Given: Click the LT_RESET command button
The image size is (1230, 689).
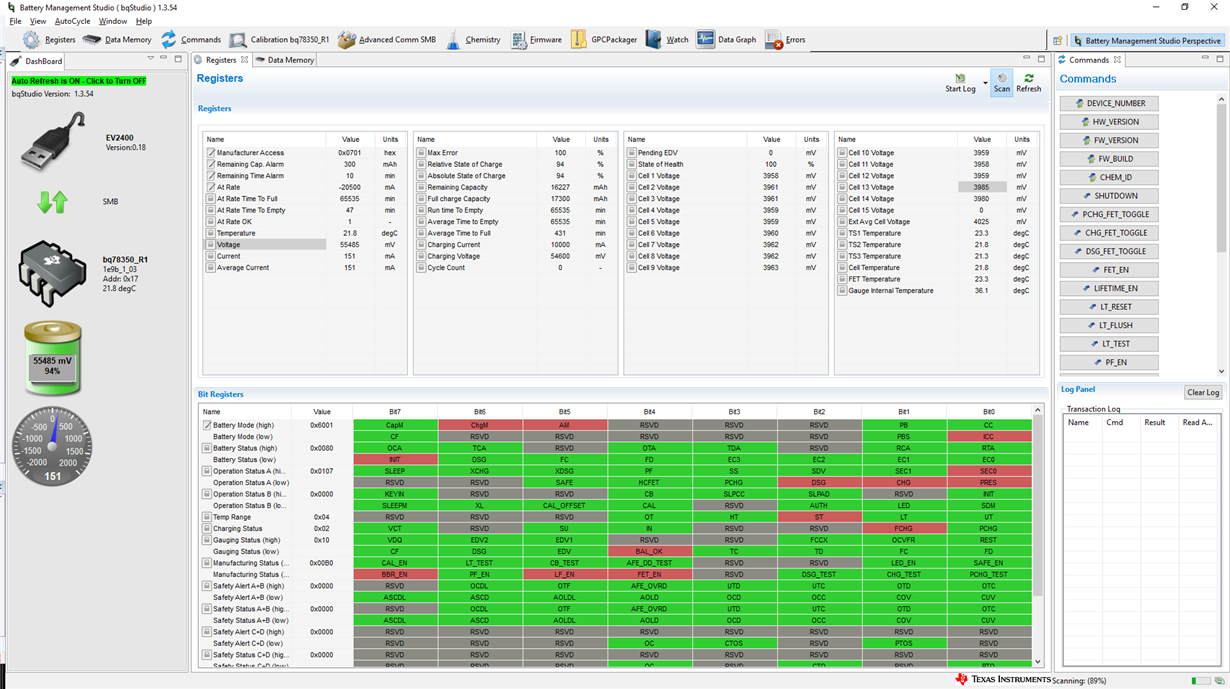Looking at the screenshot, I should pyautogui.click(x=1110, y=307).
